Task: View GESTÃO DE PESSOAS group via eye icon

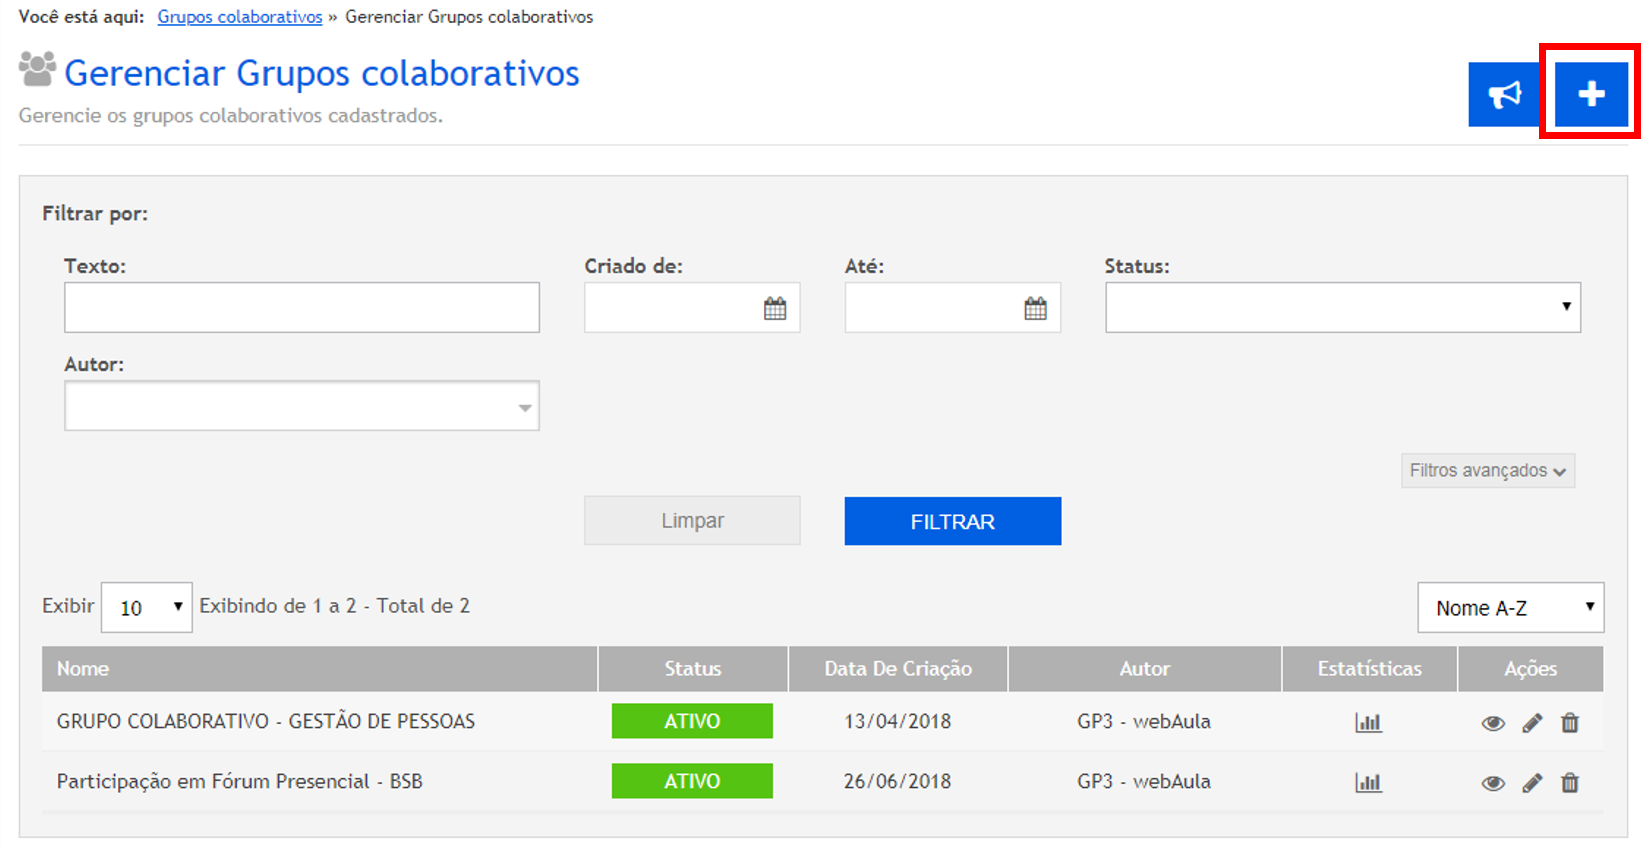Action: [1493, 723]
